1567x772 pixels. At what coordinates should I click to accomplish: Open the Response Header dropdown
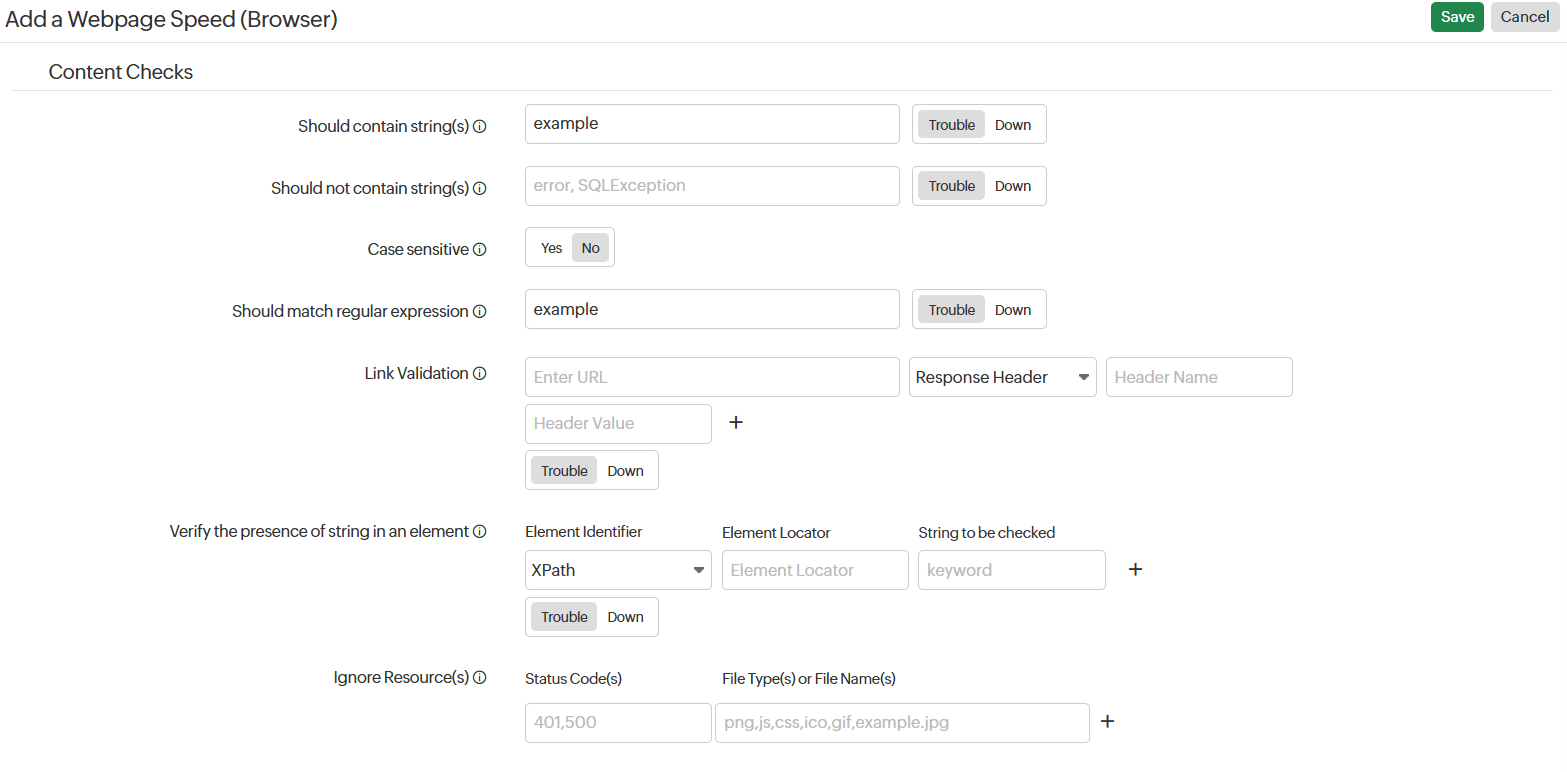click(x=1002, y=377)
